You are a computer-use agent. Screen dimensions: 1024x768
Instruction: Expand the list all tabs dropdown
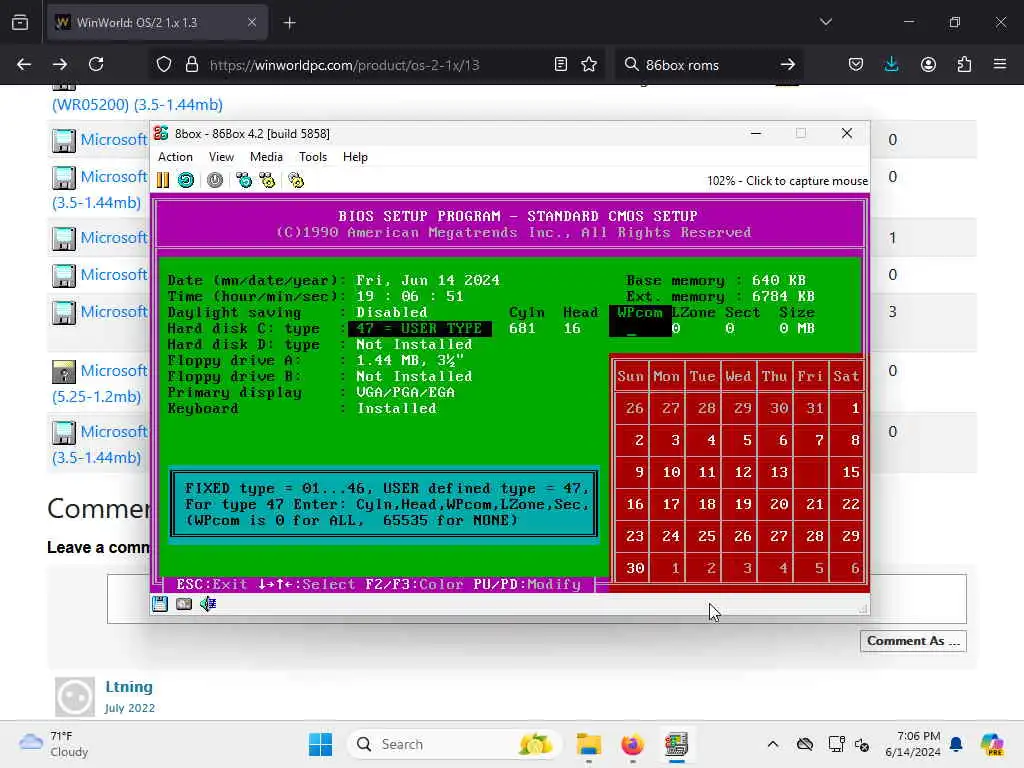tap(826, 22)
